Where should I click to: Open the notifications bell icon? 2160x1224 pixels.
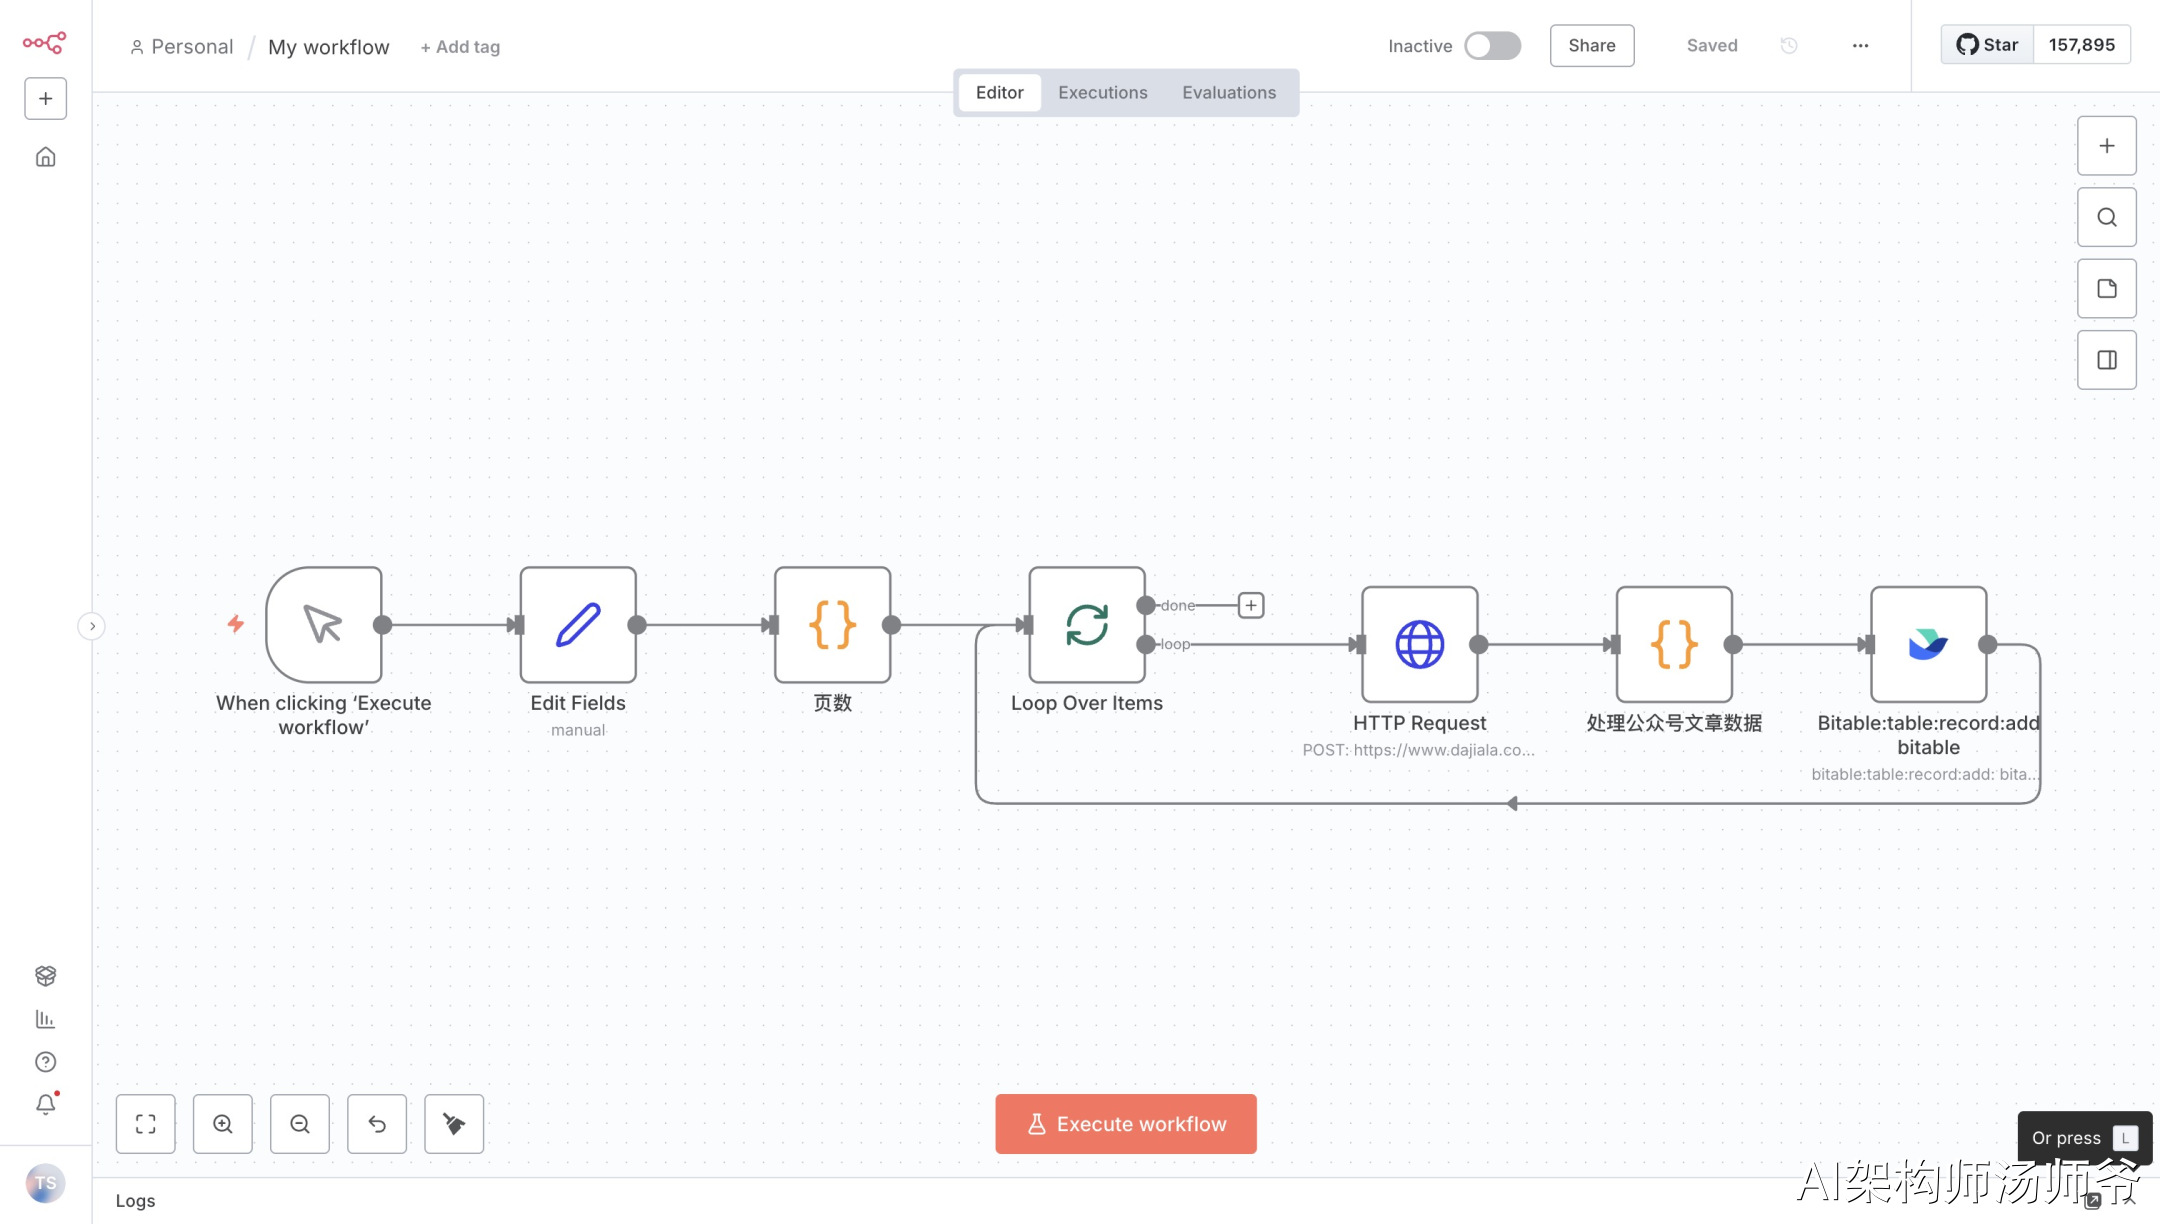[x=45, y=1104]
